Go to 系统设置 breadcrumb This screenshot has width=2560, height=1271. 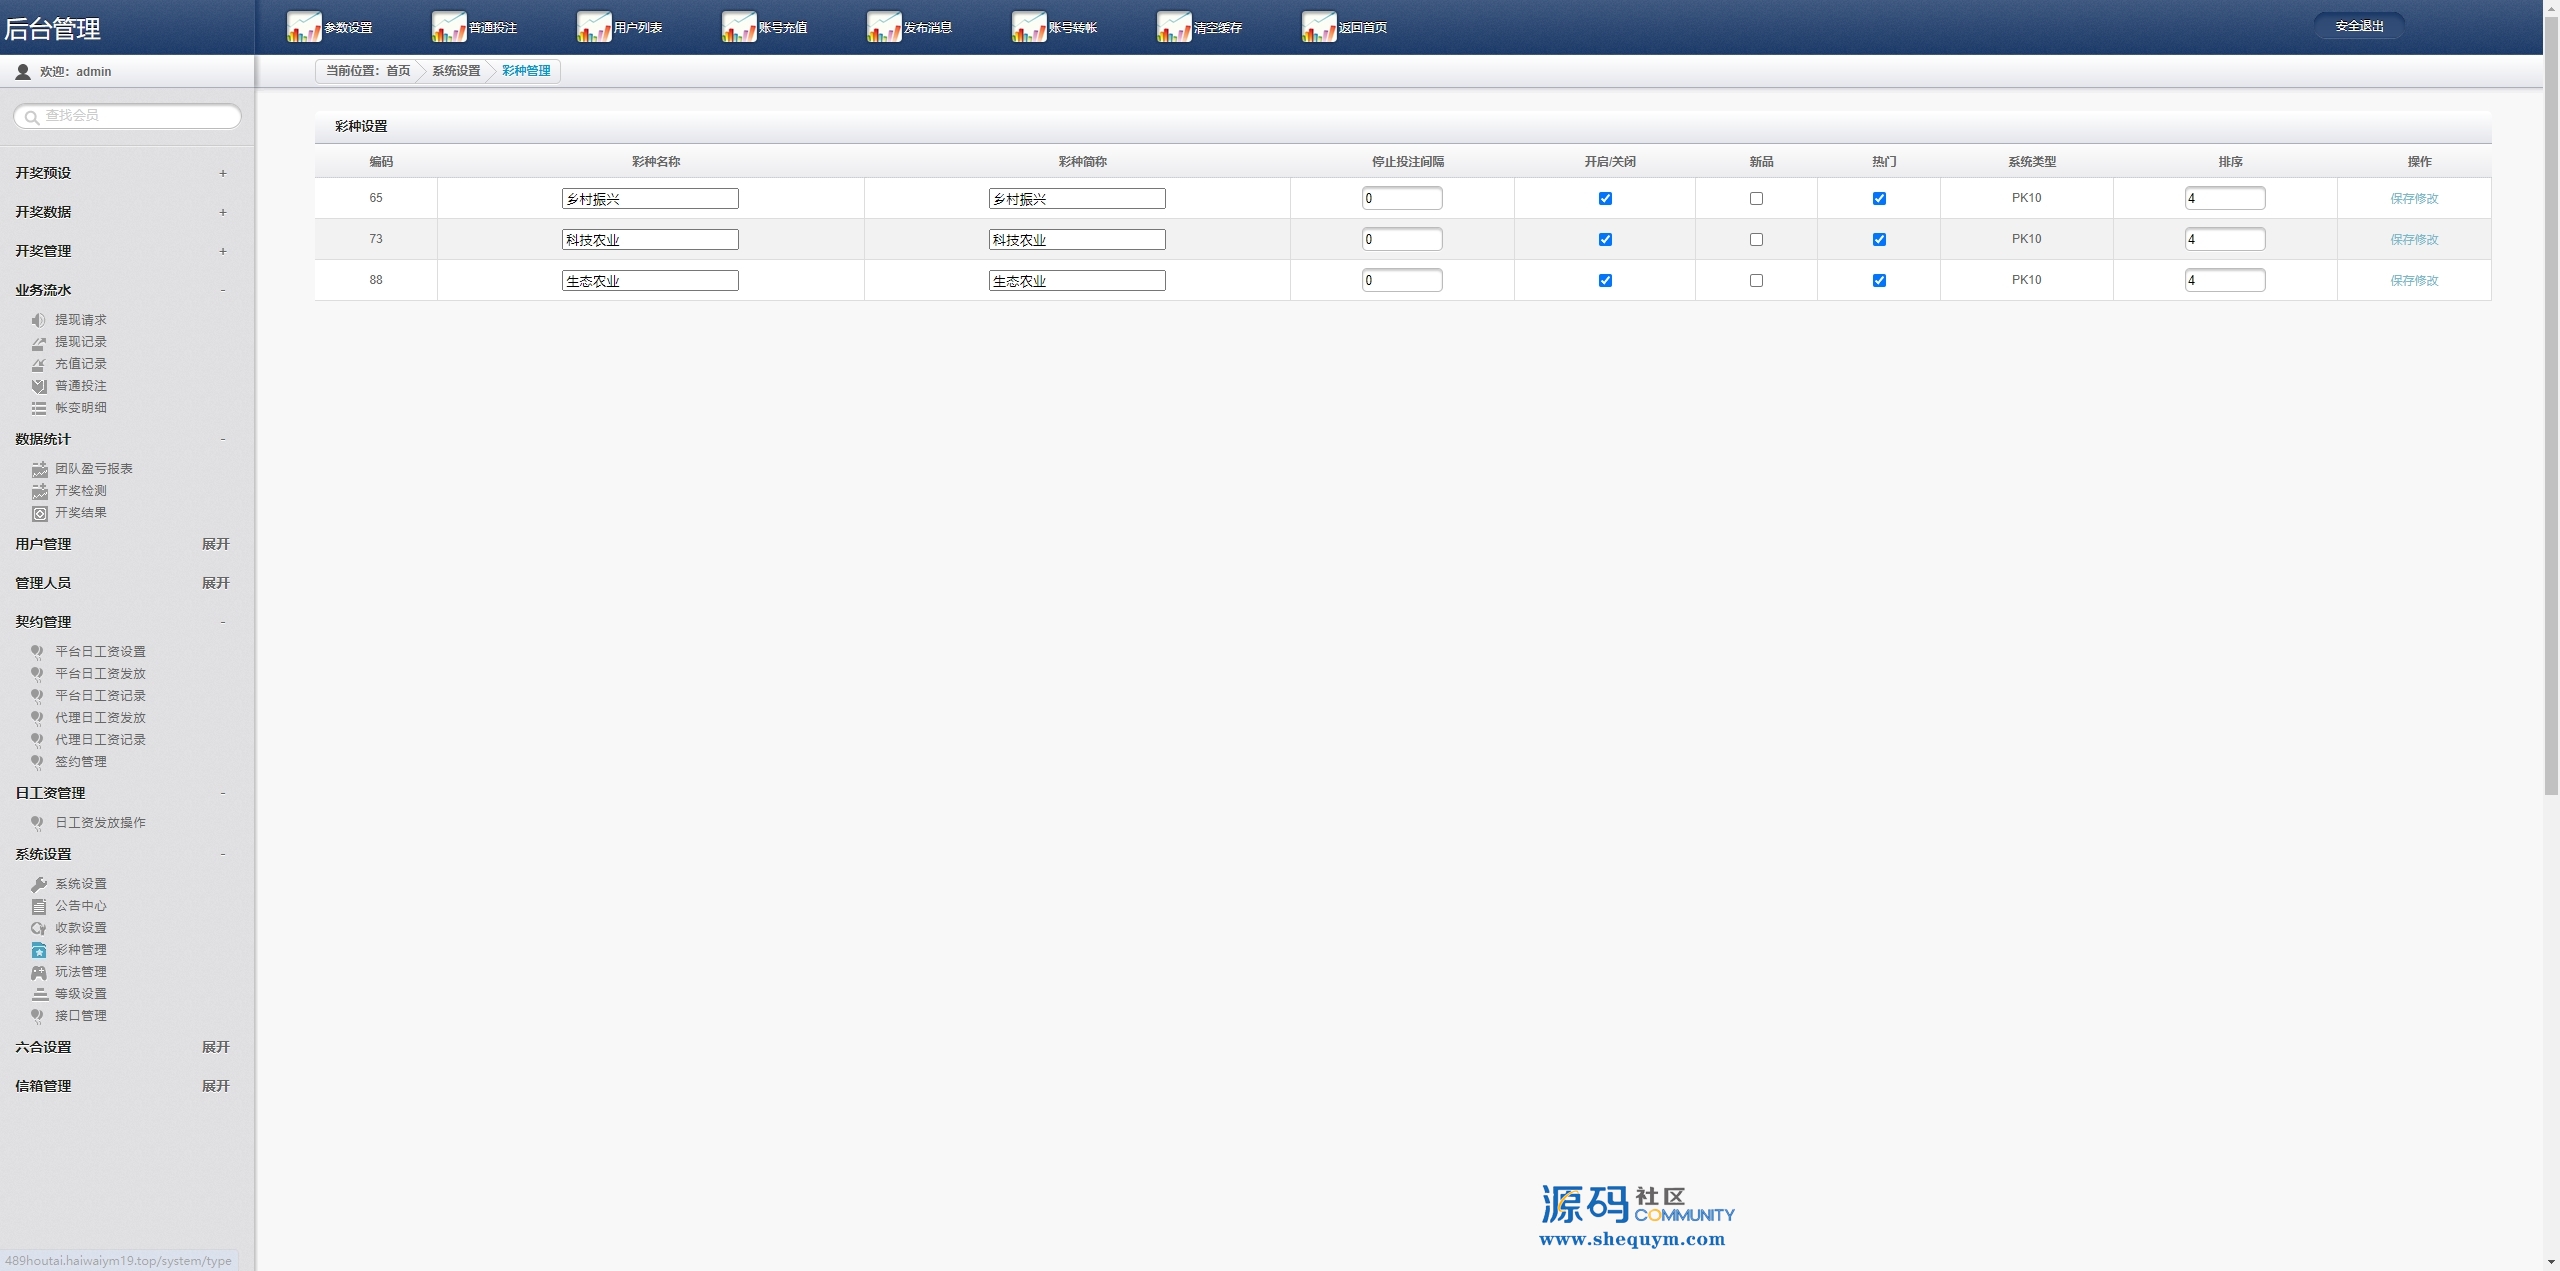click(456, 71)
